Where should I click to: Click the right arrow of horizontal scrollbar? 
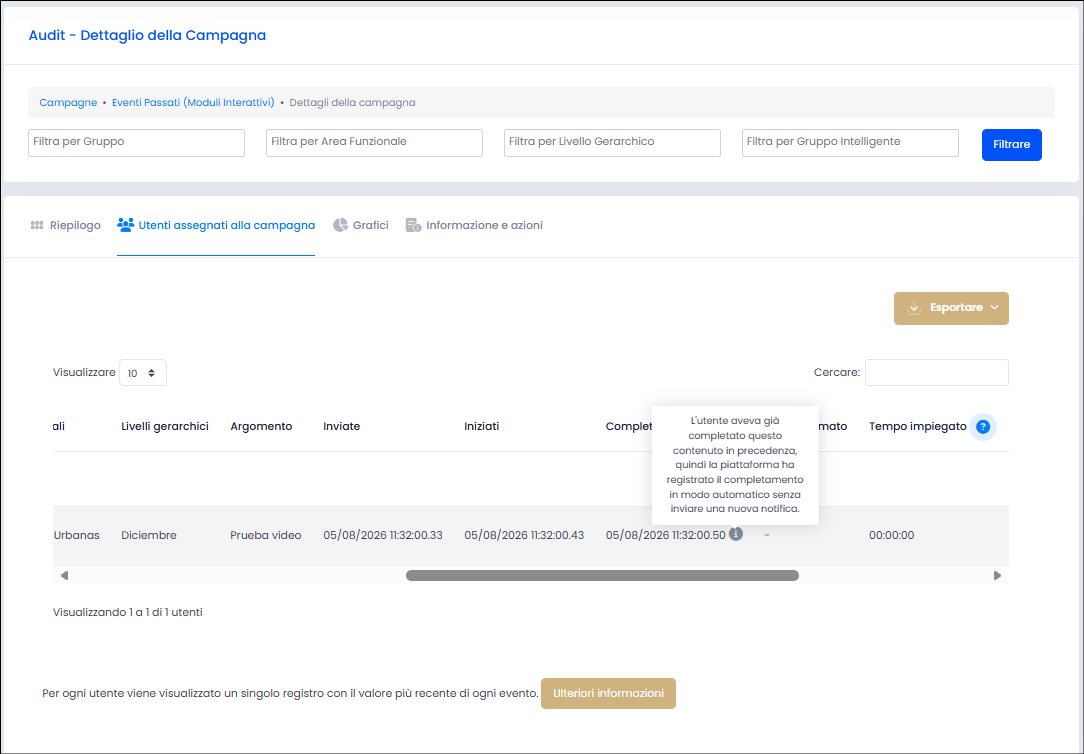[997, 575]
